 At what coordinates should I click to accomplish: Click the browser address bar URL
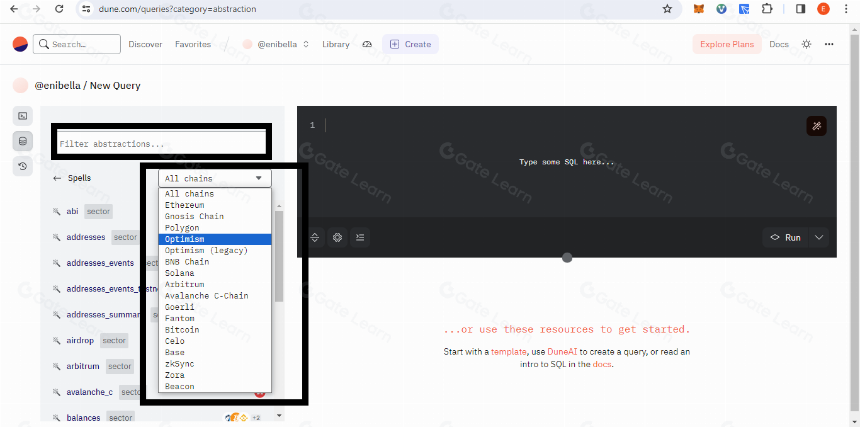click(177, 9)
